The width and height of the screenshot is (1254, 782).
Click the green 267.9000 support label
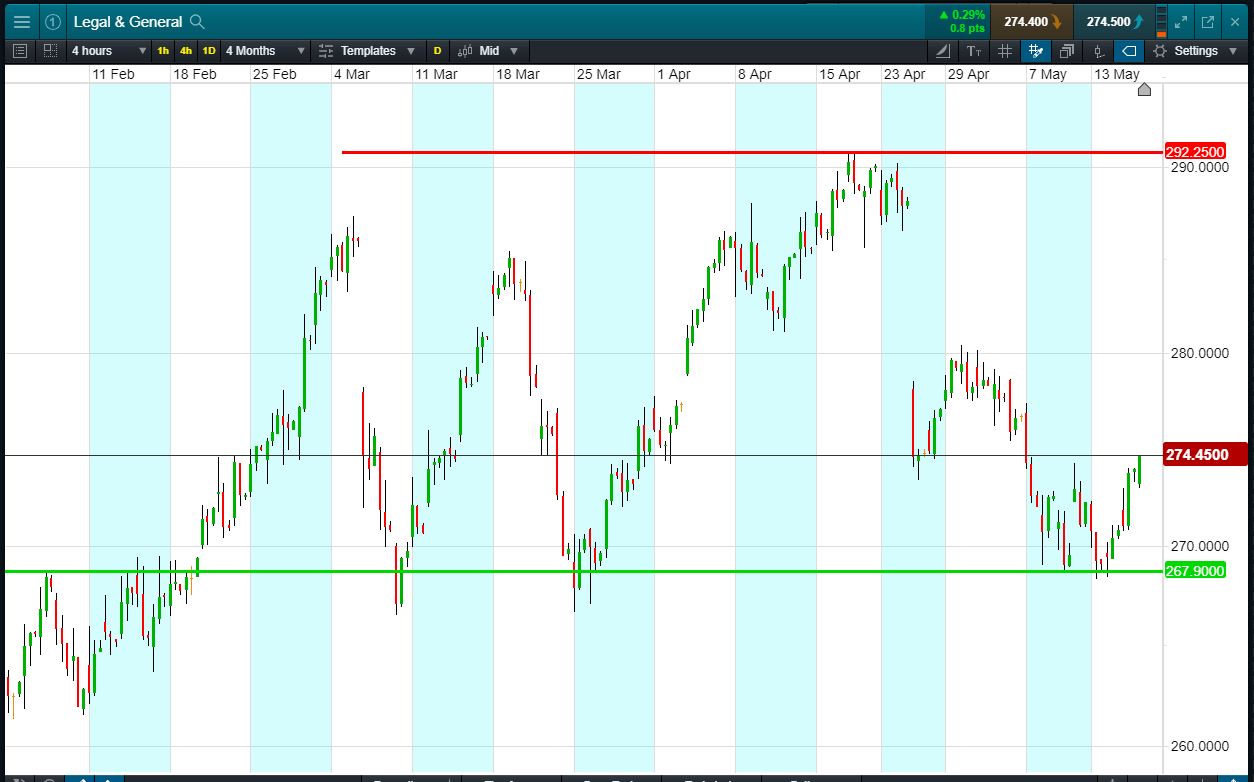click(1195, 571)
